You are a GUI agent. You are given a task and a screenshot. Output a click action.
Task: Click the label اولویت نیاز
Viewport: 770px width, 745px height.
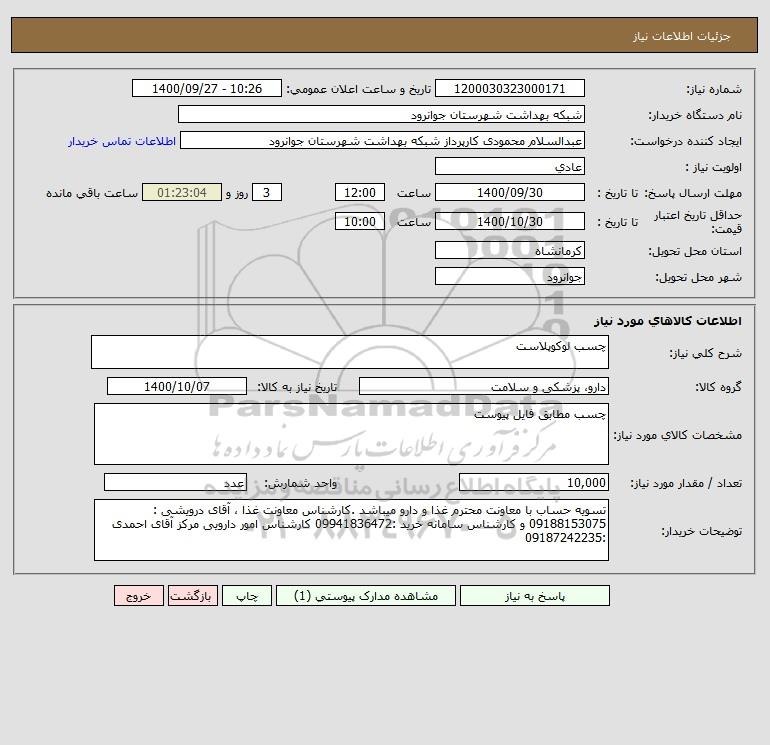(714, 167)
